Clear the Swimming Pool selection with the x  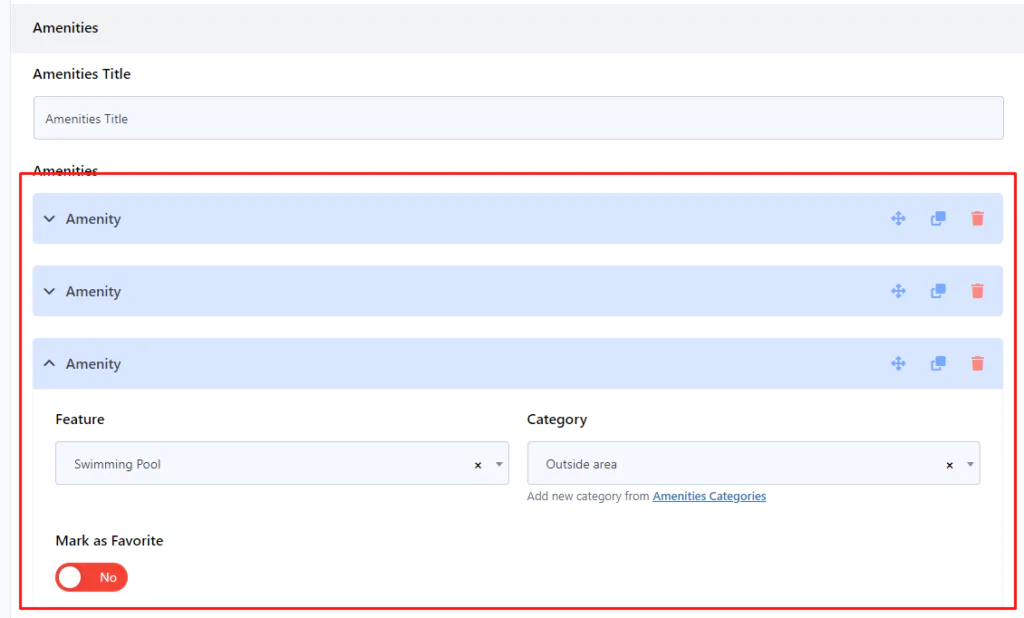pyautogui.click(x=478, y=465)
